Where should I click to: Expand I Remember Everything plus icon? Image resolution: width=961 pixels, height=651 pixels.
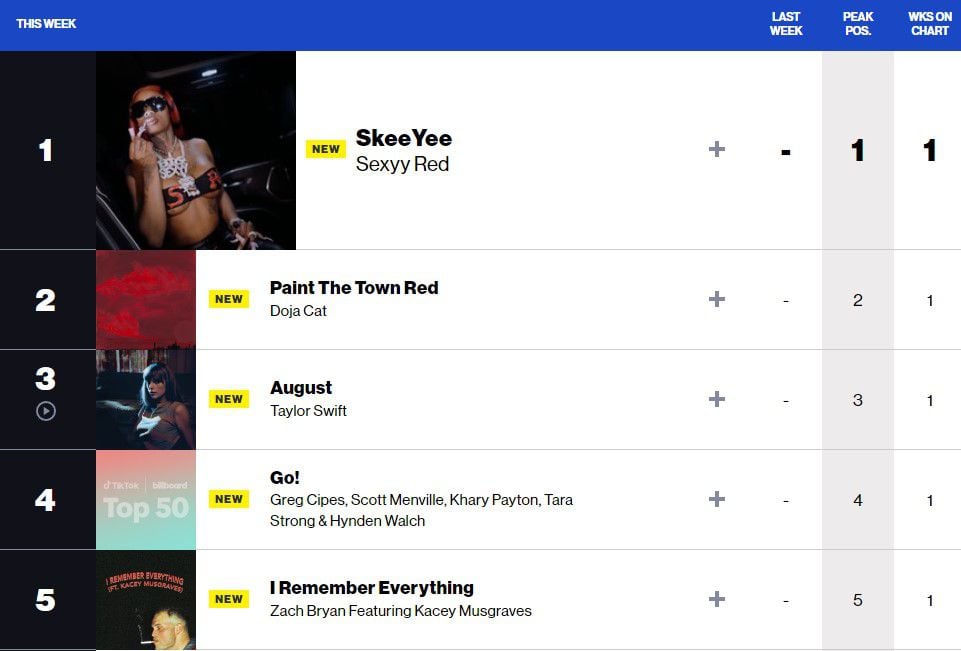click(x=716, y=599)
